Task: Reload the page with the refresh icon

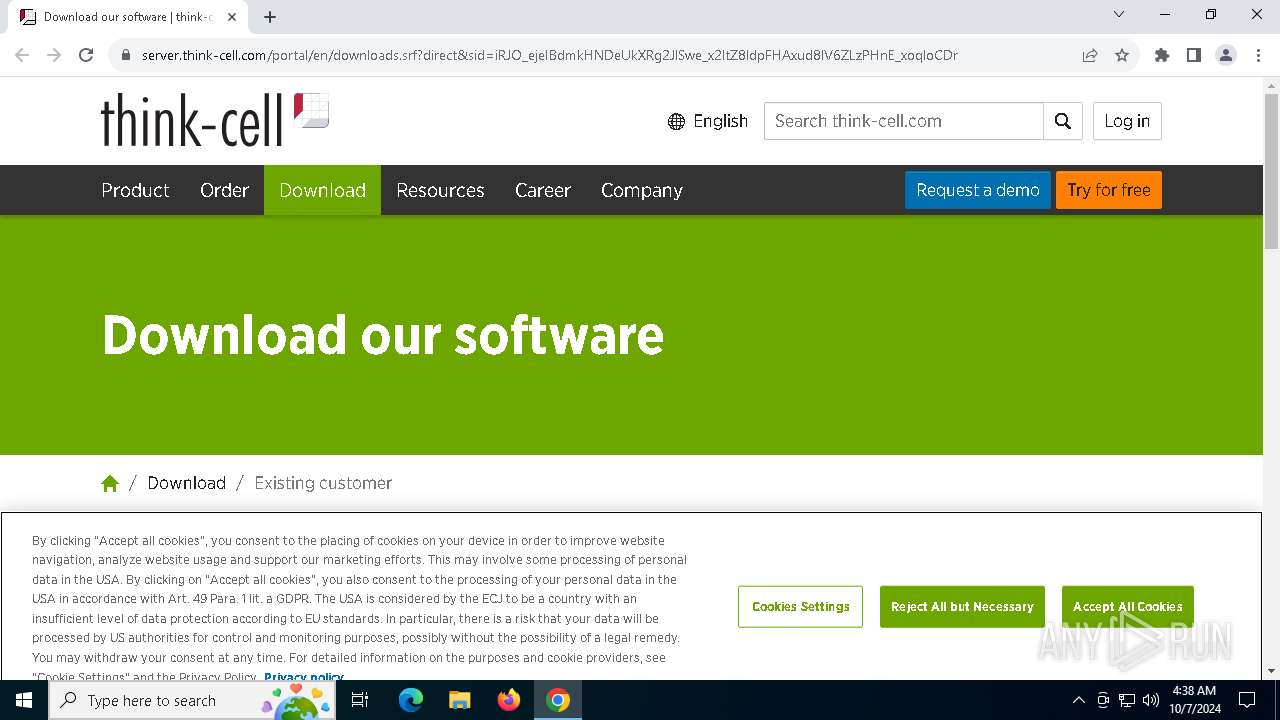Action: coord(86,55)
